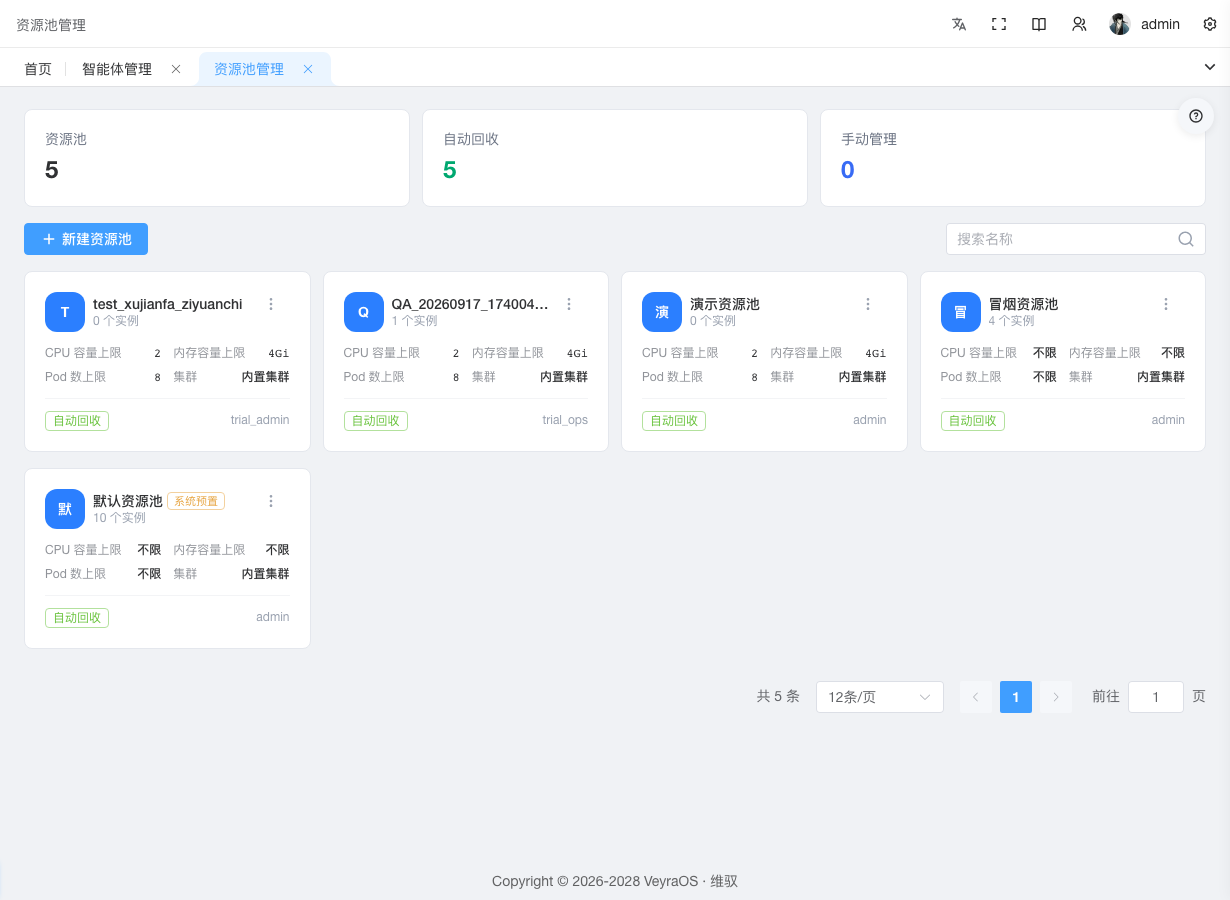Click the 自动回收 tag on 演示资源池 card
This screenshot has height=900, width=1230.
click(674, 421)
